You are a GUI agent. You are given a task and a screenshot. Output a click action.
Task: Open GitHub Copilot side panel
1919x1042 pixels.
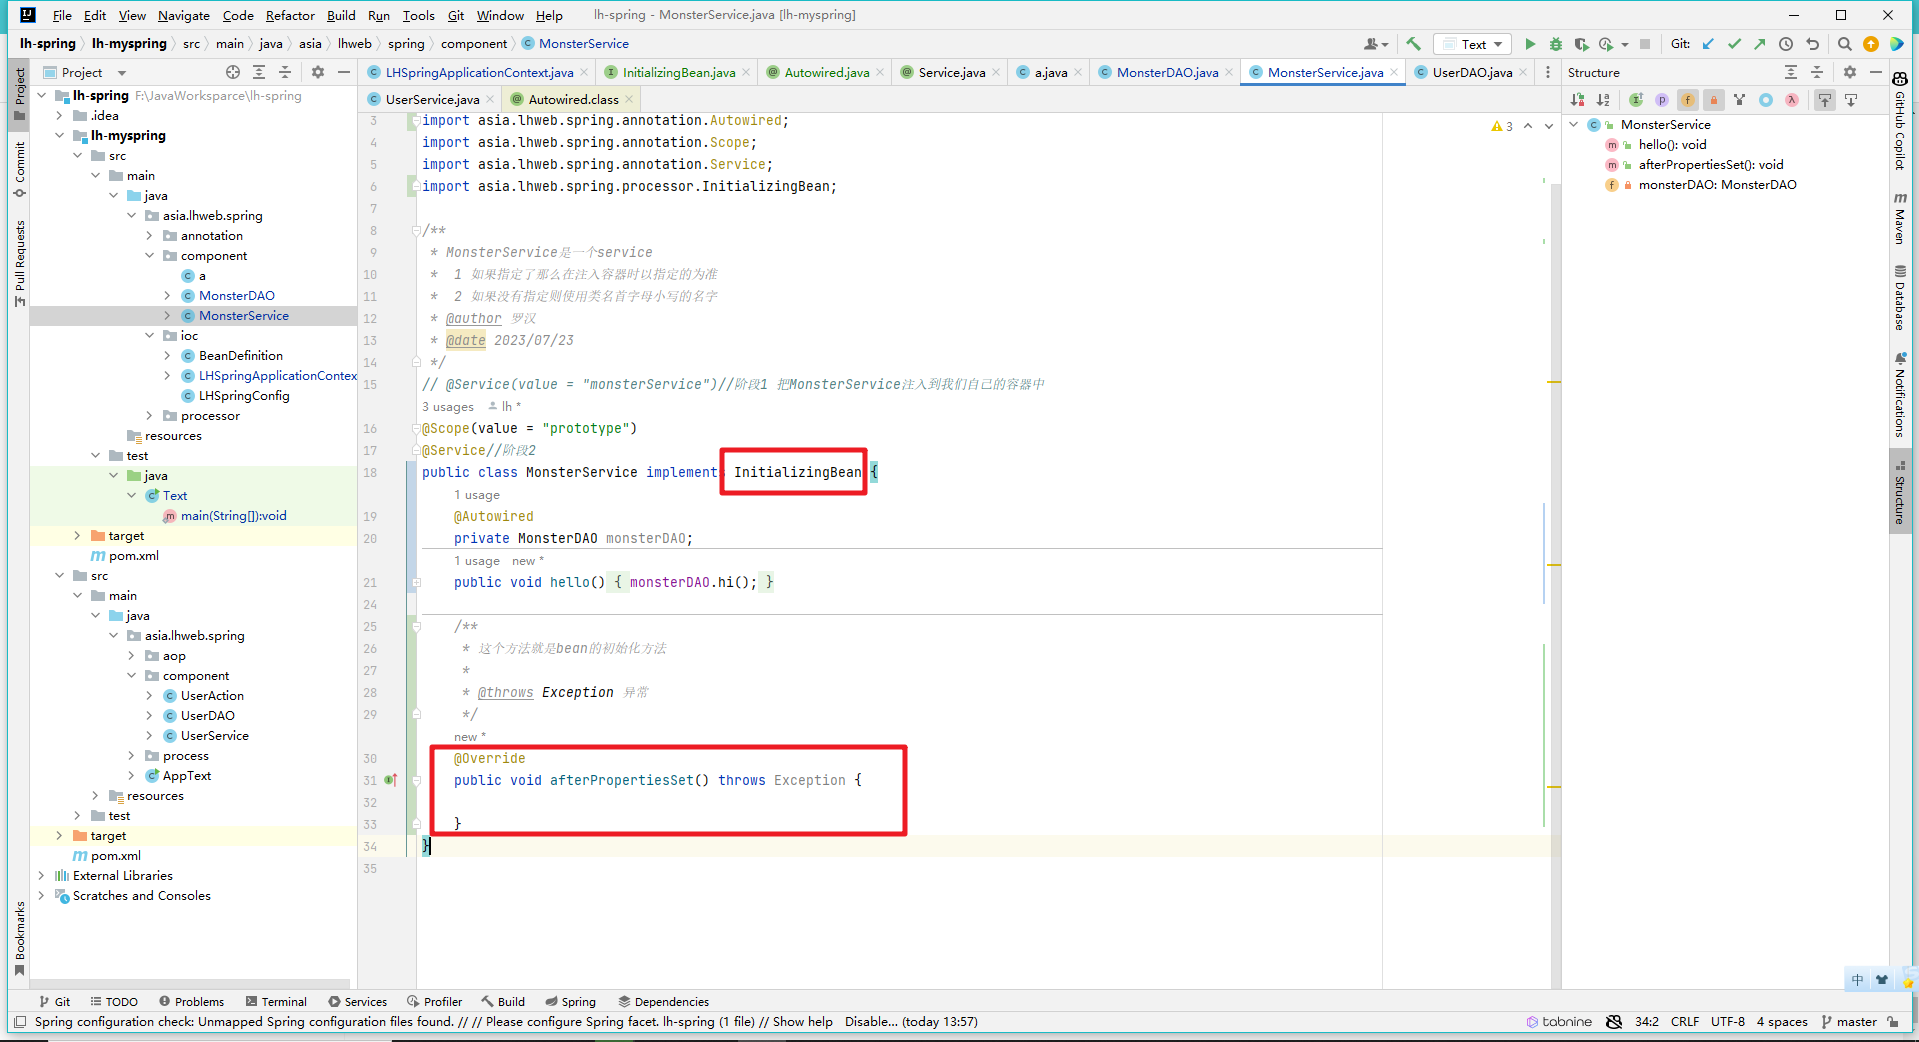pyautogui.click(x=1900, y=121)
